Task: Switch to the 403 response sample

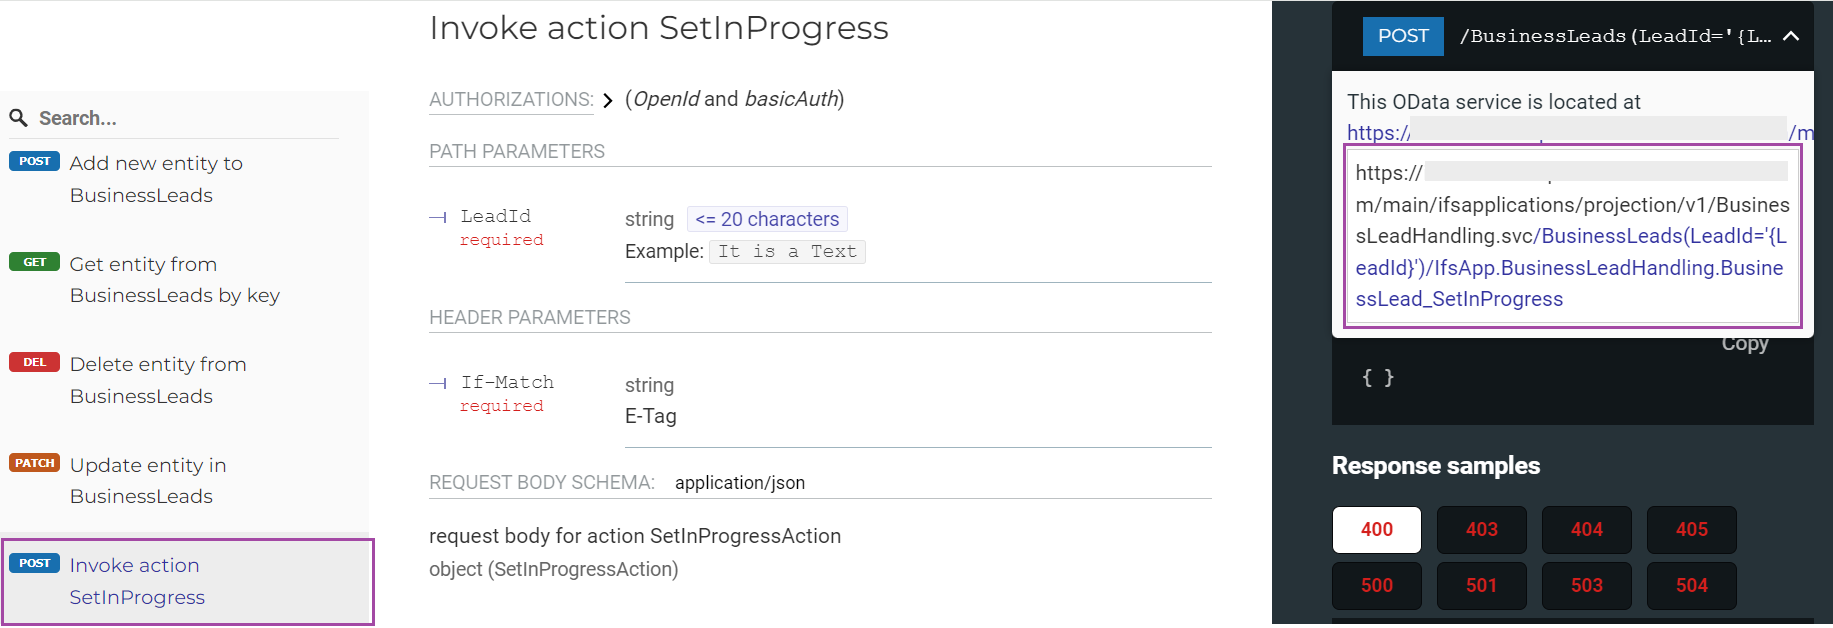Action: coord(1482,529)
